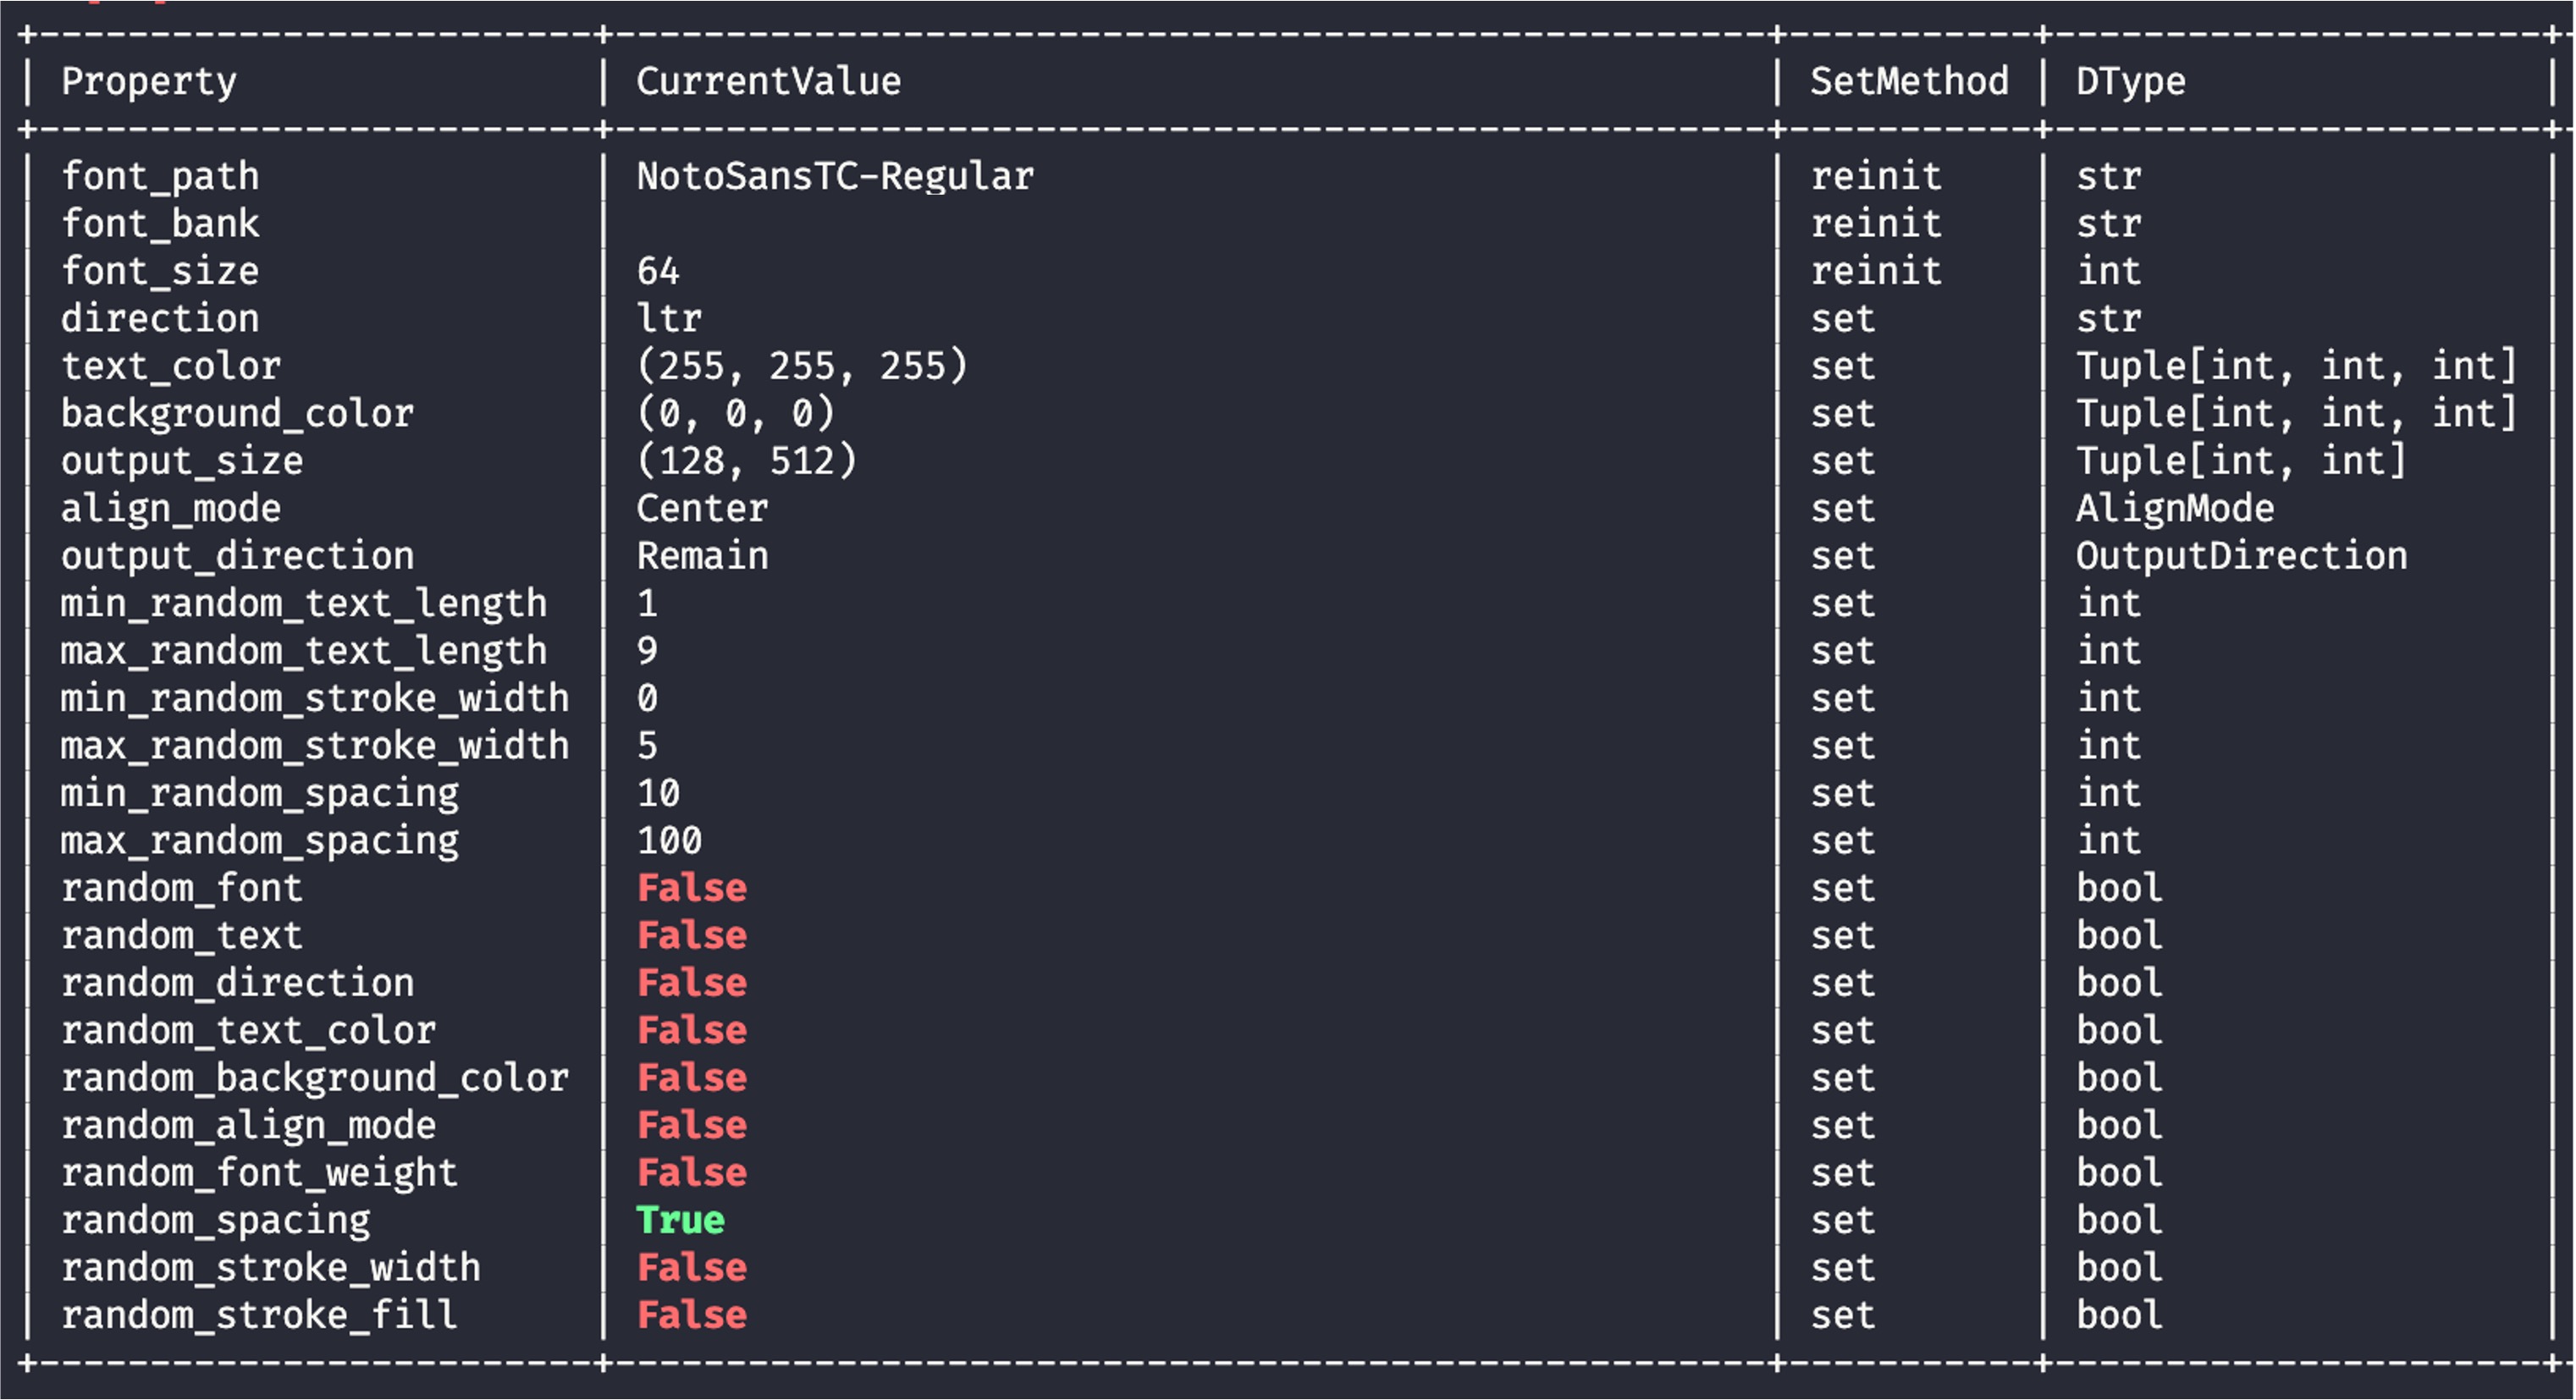Click the OutputDirection dtype entry
Viewport: 2576px width, 1400px height.
(x=2241, y=556)
